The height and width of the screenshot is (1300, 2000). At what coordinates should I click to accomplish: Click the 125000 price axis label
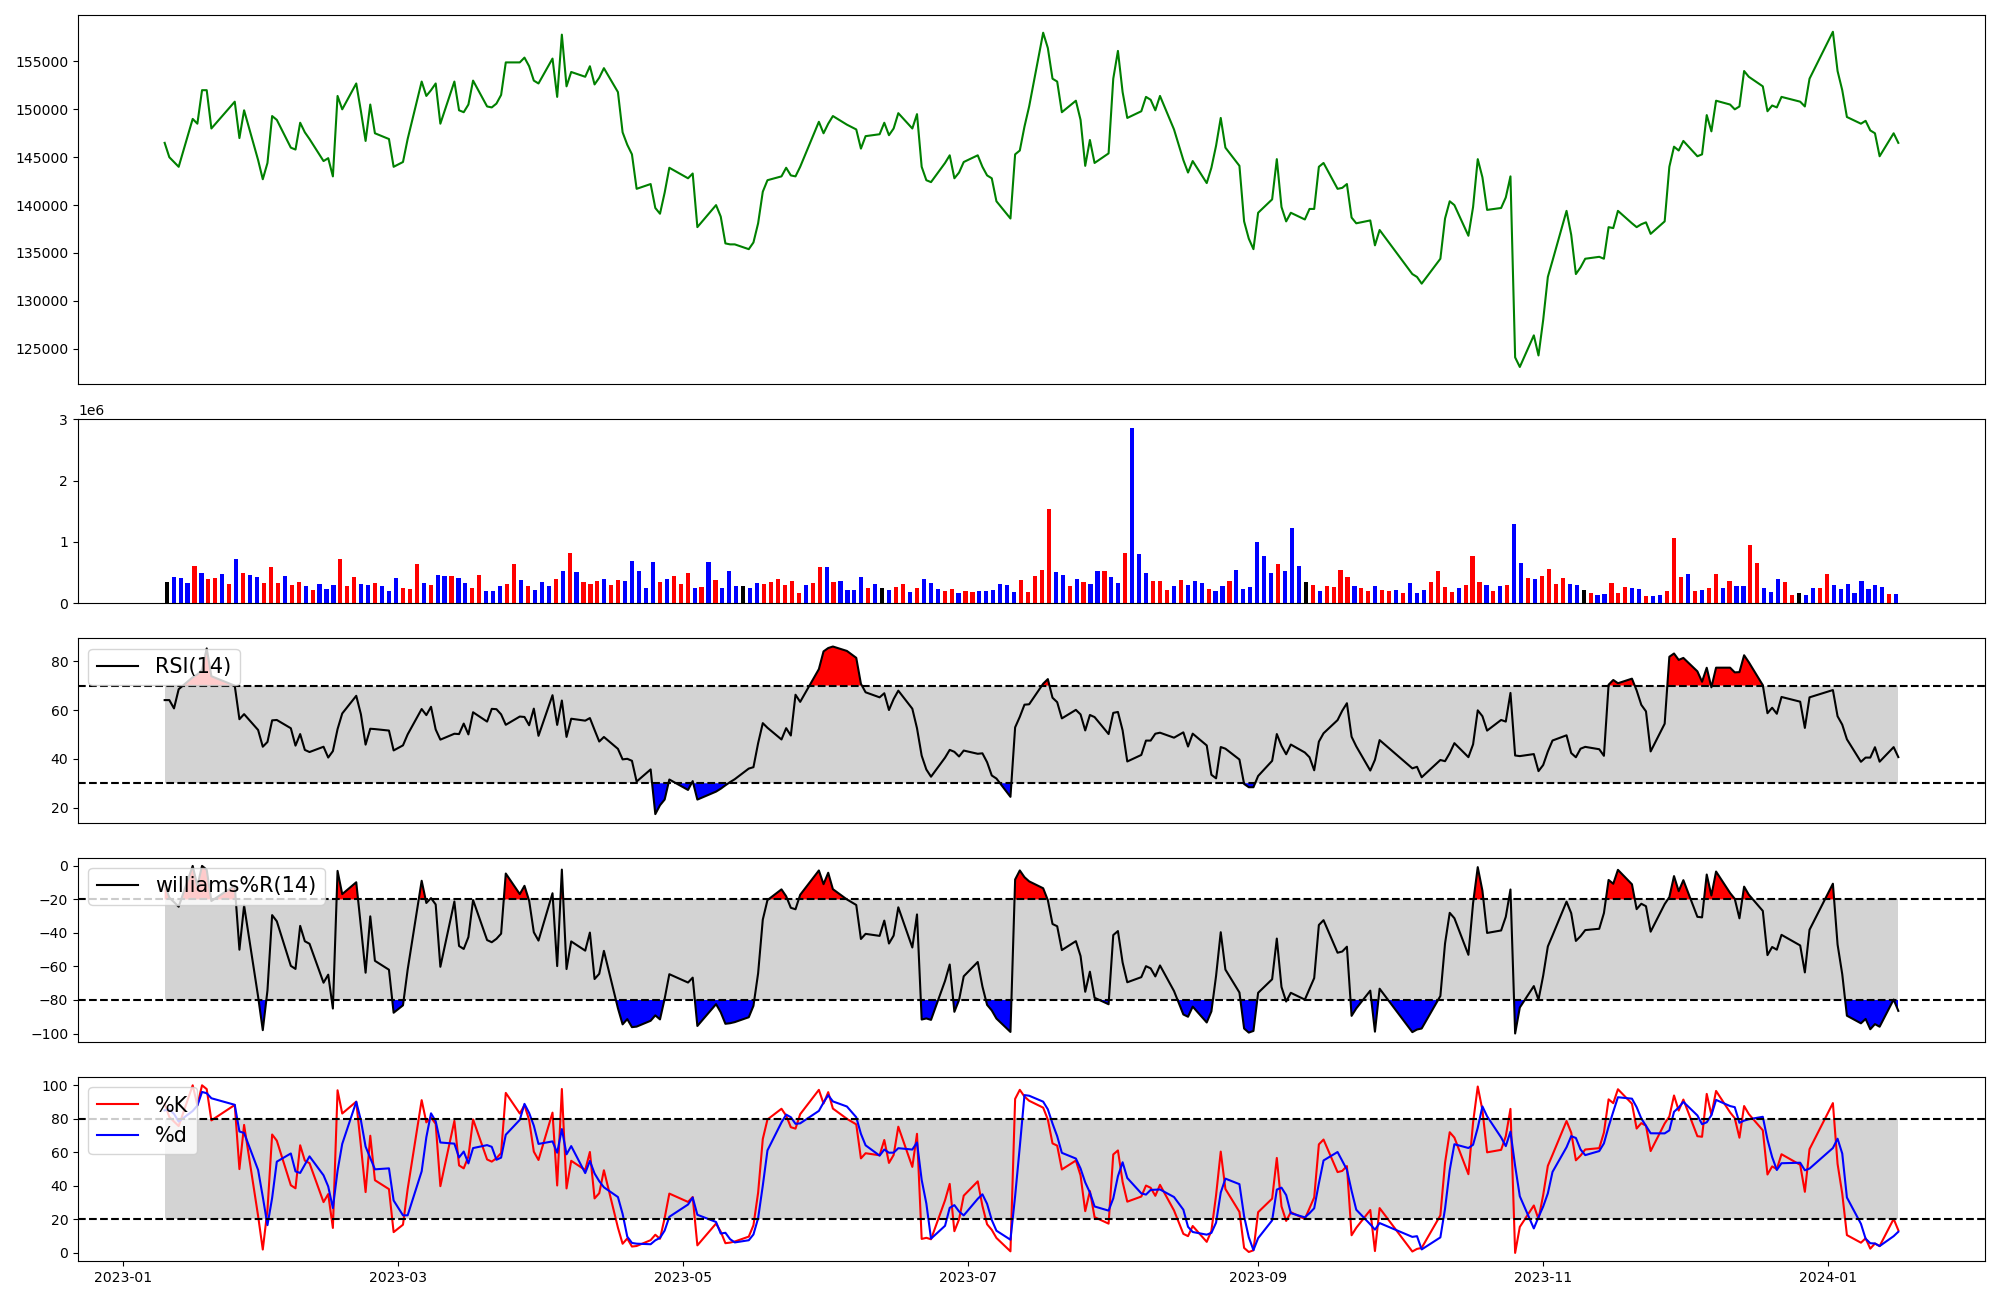(x=42, y=350)
